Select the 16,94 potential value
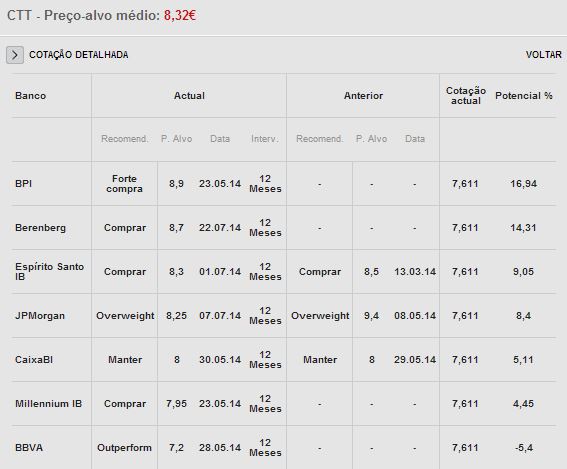The width and height of the screenshot is (567, 469). (x=524, y=184)
